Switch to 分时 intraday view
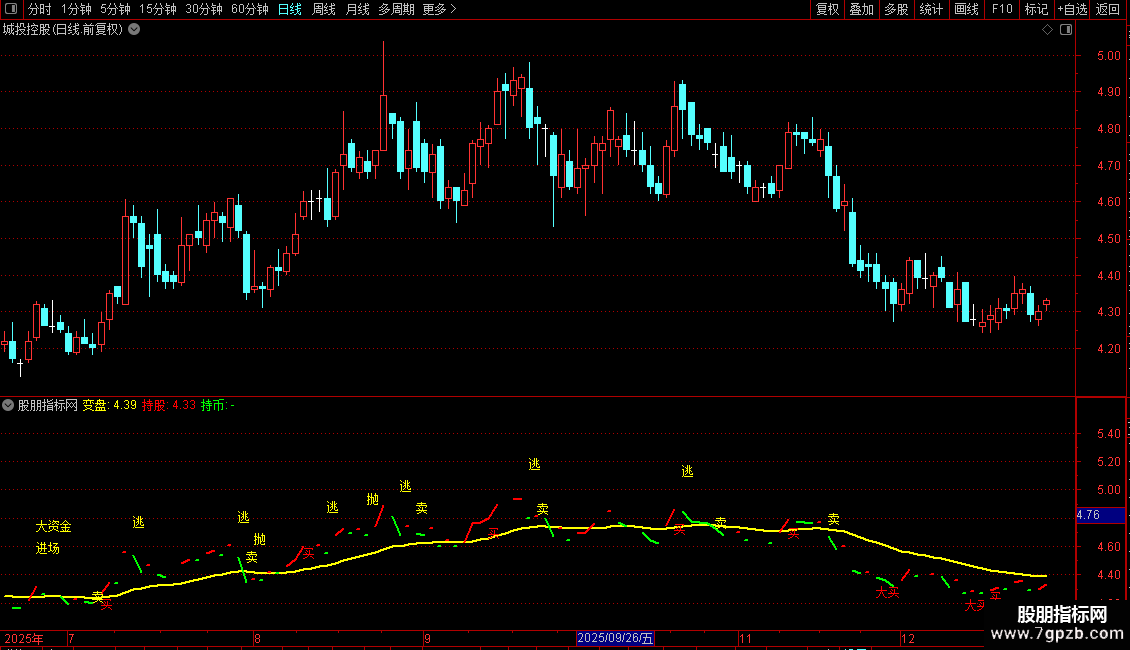The height and width of the screenshot is (650, 1130). [40, 9]
